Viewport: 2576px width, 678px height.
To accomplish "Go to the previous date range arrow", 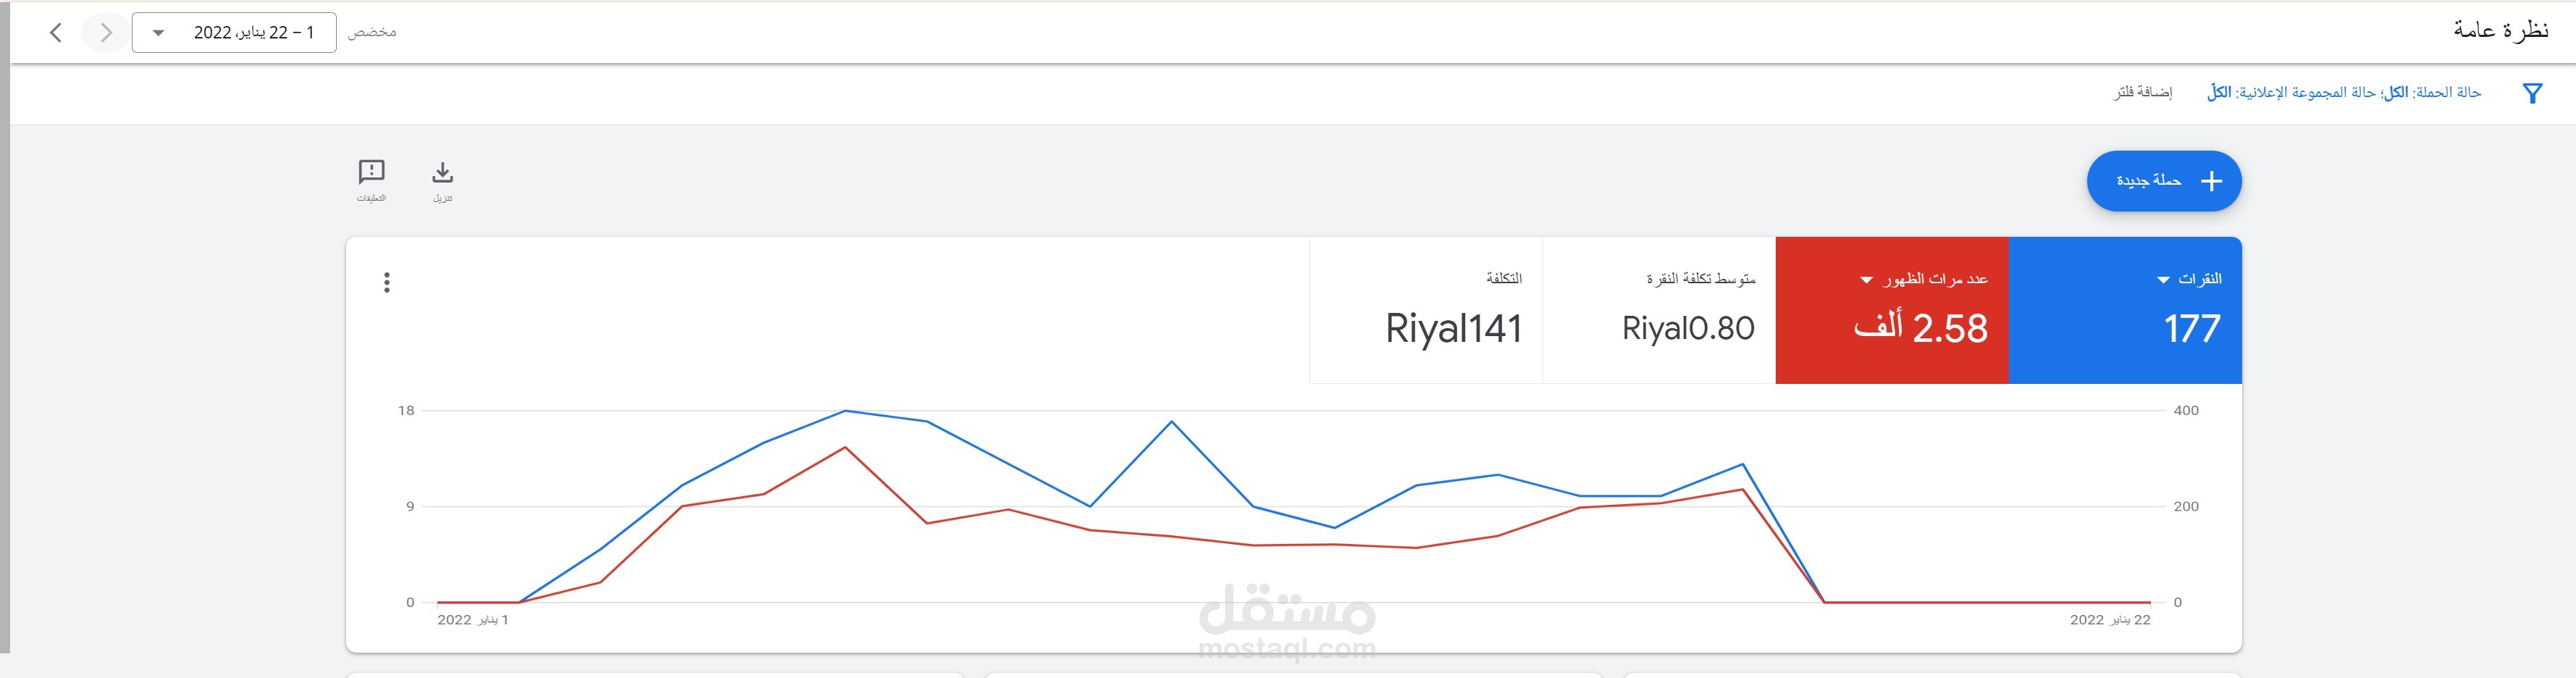I will (56, 33).
